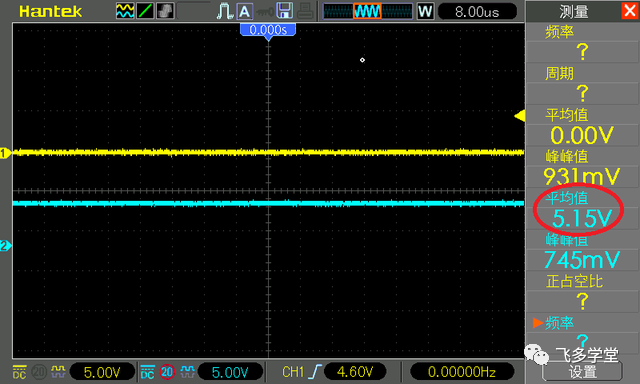Click the gray persistence display icon
Viewport: 640px width, 384px height.
coord(165,11)
